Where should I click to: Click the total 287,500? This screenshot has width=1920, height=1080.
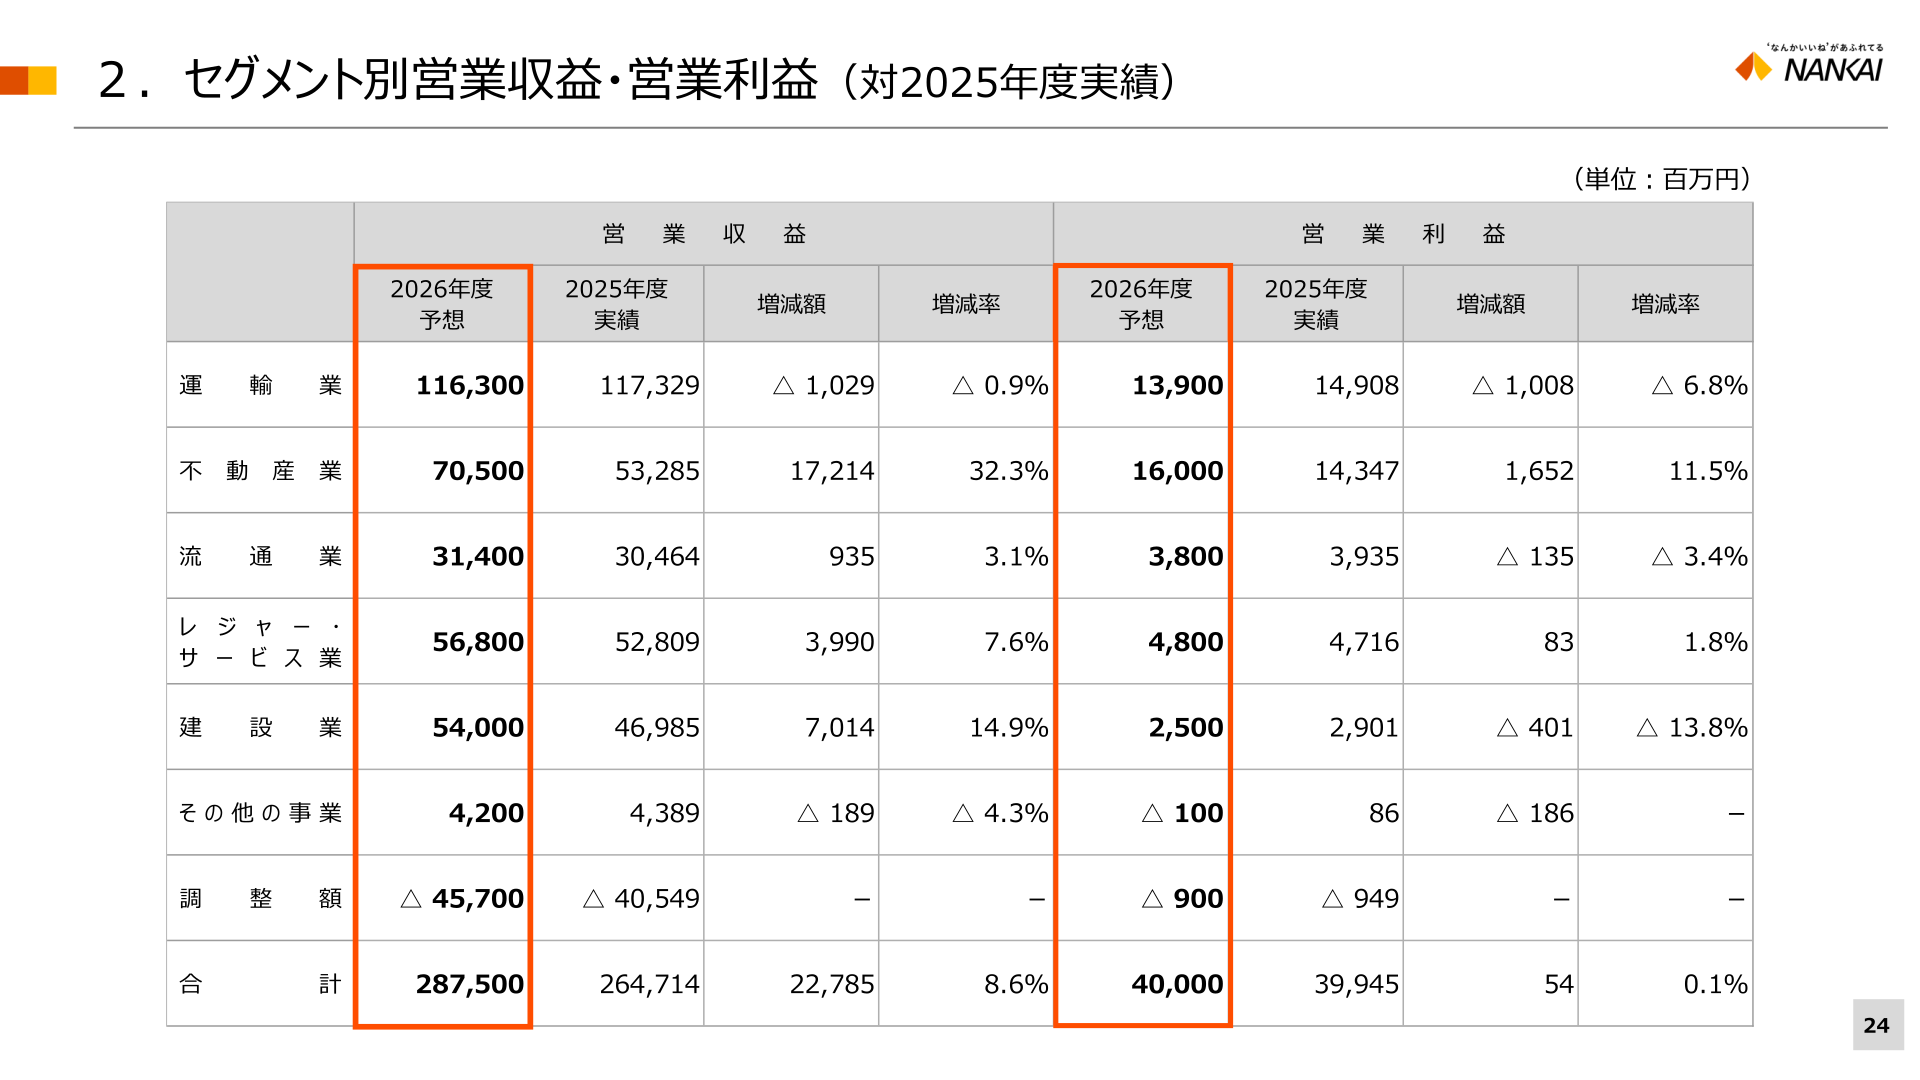pyautogui.click(x=469, y=984)
